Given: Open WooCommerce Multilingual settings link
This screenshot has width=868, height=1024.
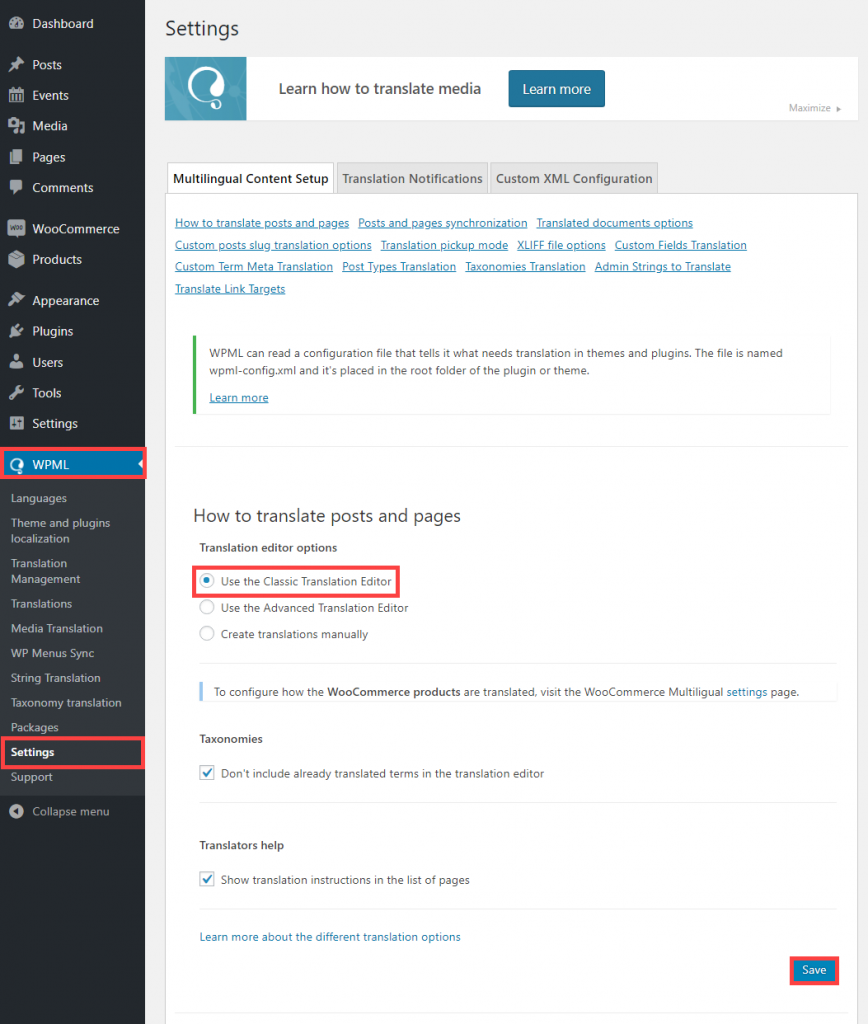Looking at the screenshot, I should (x=747, y=692).
